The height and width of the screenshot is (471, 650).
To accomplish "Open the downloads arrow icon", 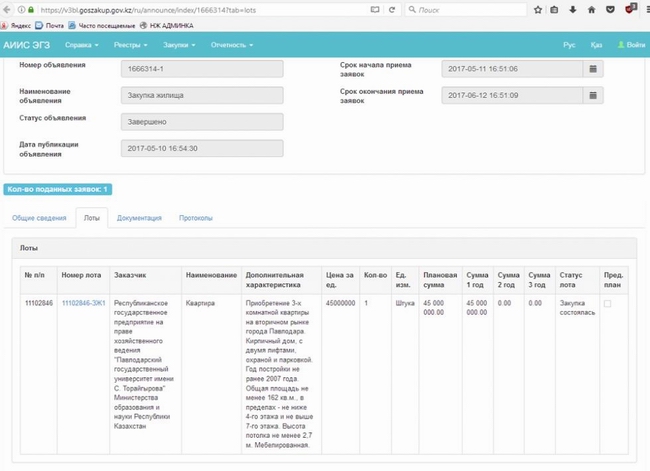I will click(x=571, y=9).
